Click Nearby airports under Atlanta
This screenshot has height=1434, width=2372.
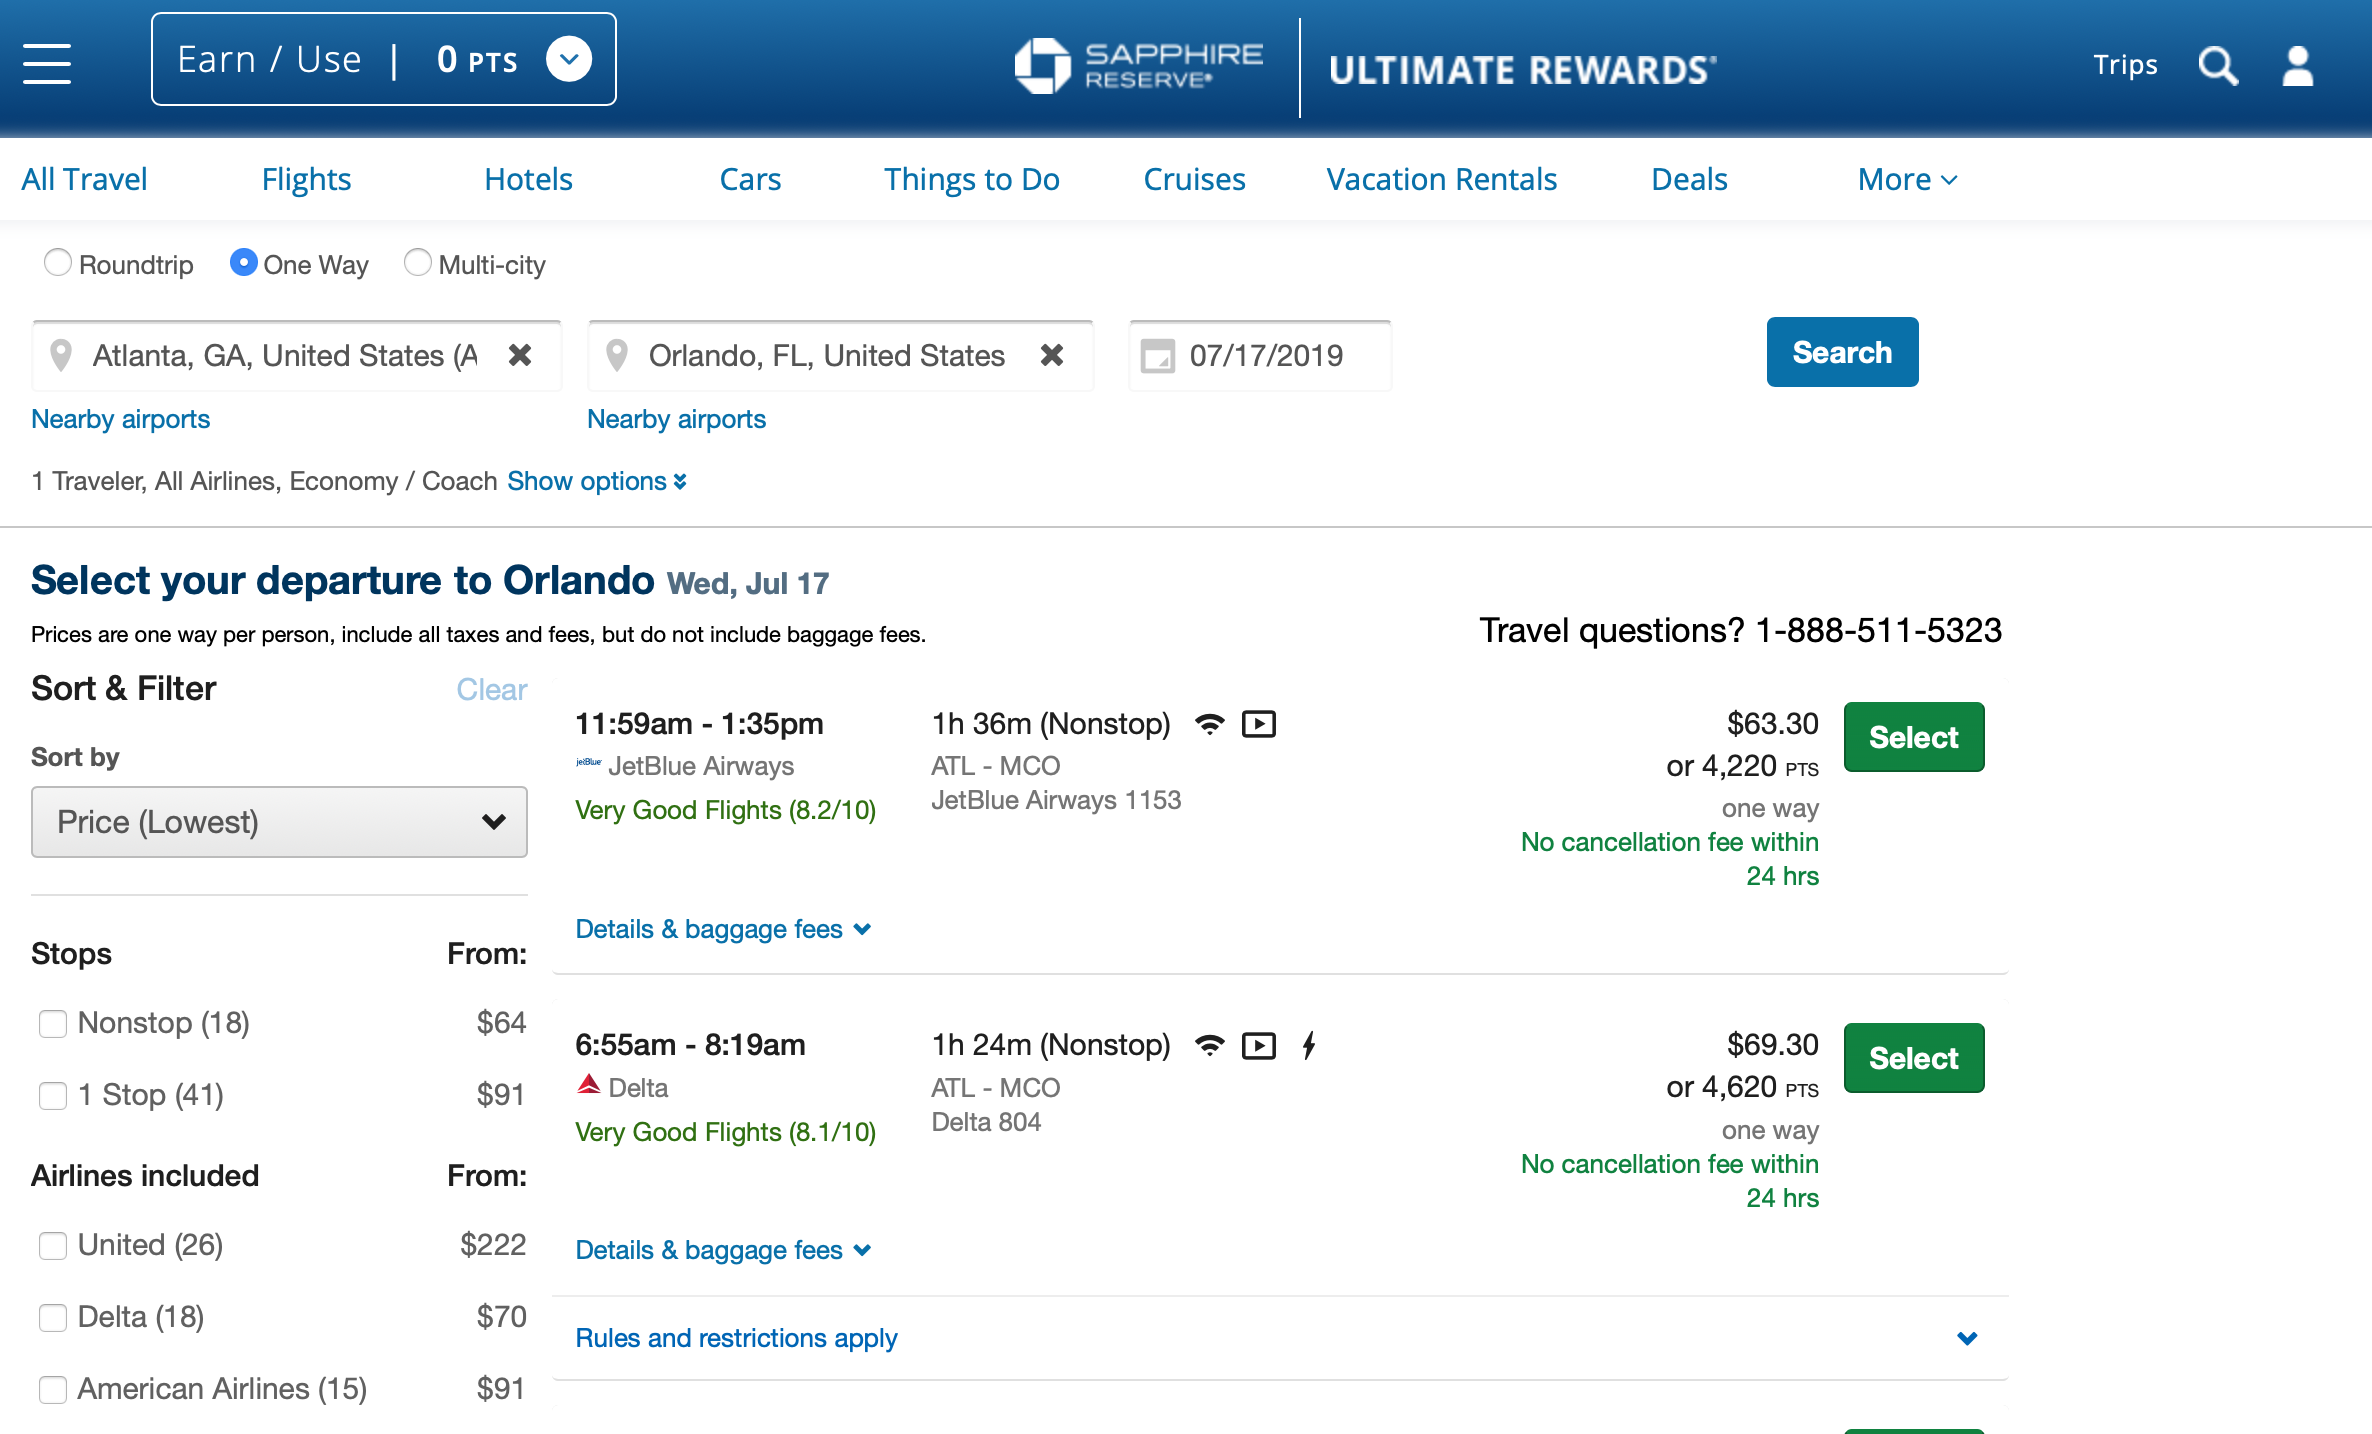(x=120, y=419)
